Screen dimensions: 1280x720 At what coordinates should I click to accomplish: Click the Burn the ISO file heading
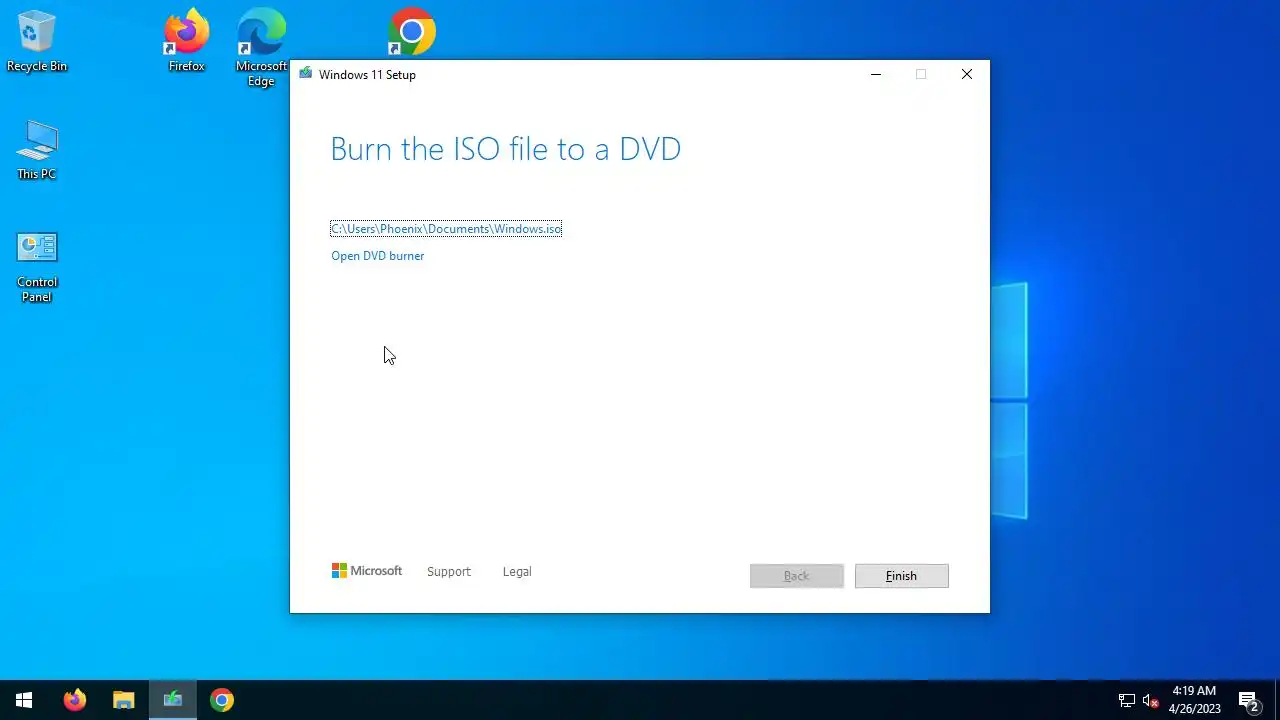point(506,149)
